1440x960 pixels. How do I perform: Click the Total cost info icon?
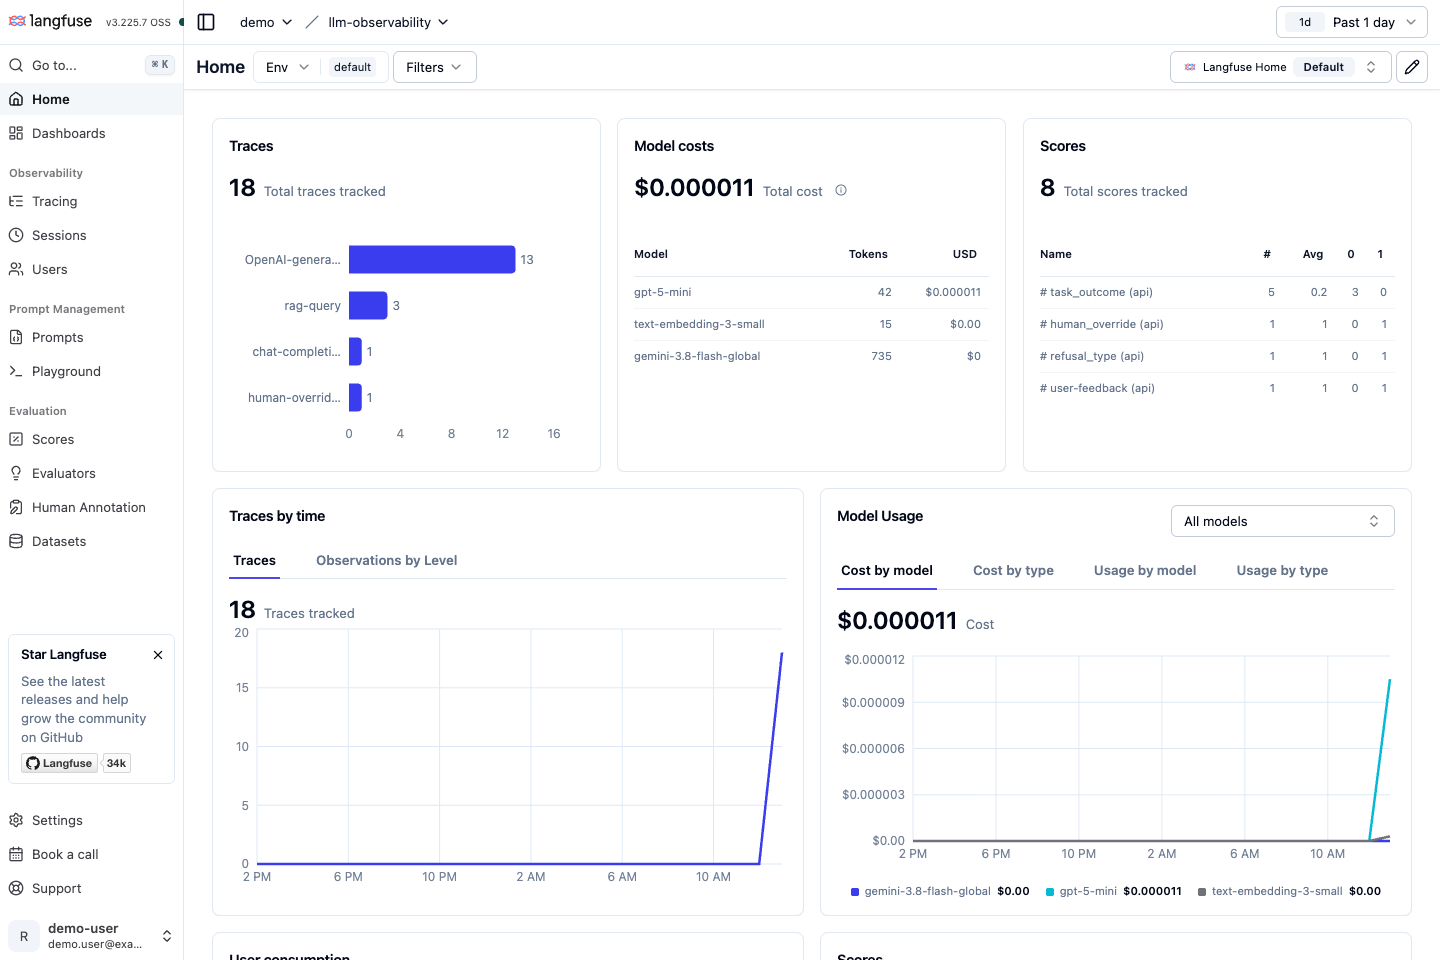841,190
